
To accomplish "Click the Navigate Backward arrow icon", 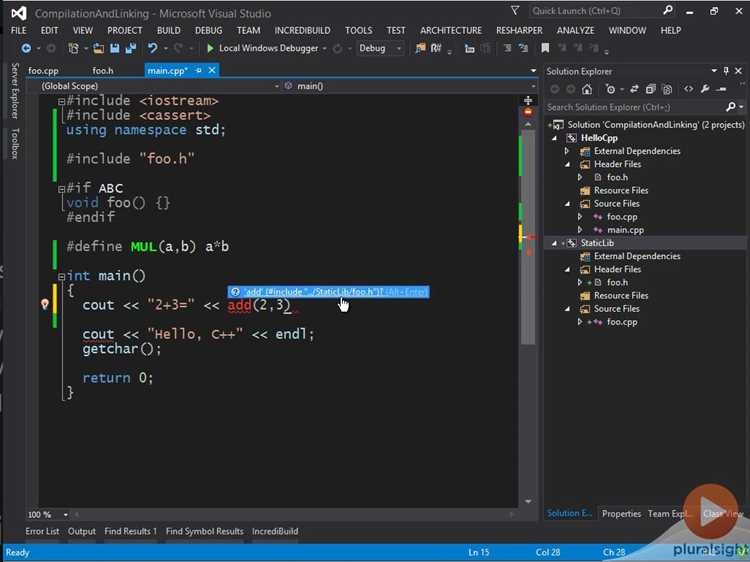I will (26, 48).
